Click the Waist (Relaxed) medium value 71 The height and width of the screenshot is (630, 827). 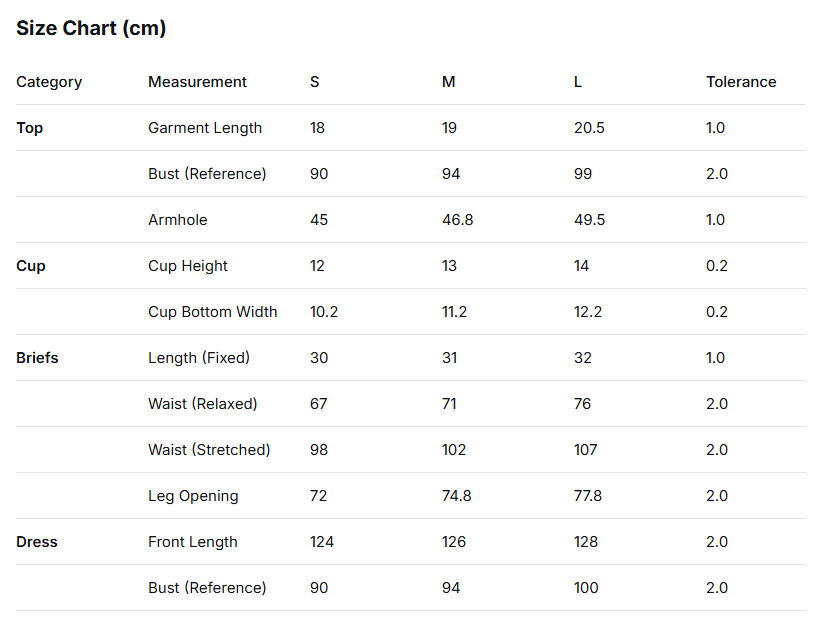449,404
